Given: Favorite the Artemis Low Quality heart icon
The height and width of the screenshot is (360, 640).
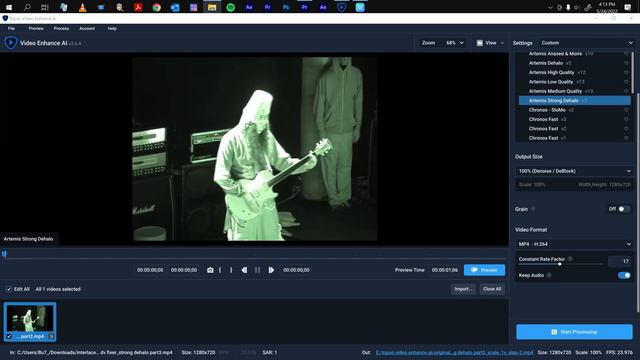Looking at the screenshot, I should 626,82.
